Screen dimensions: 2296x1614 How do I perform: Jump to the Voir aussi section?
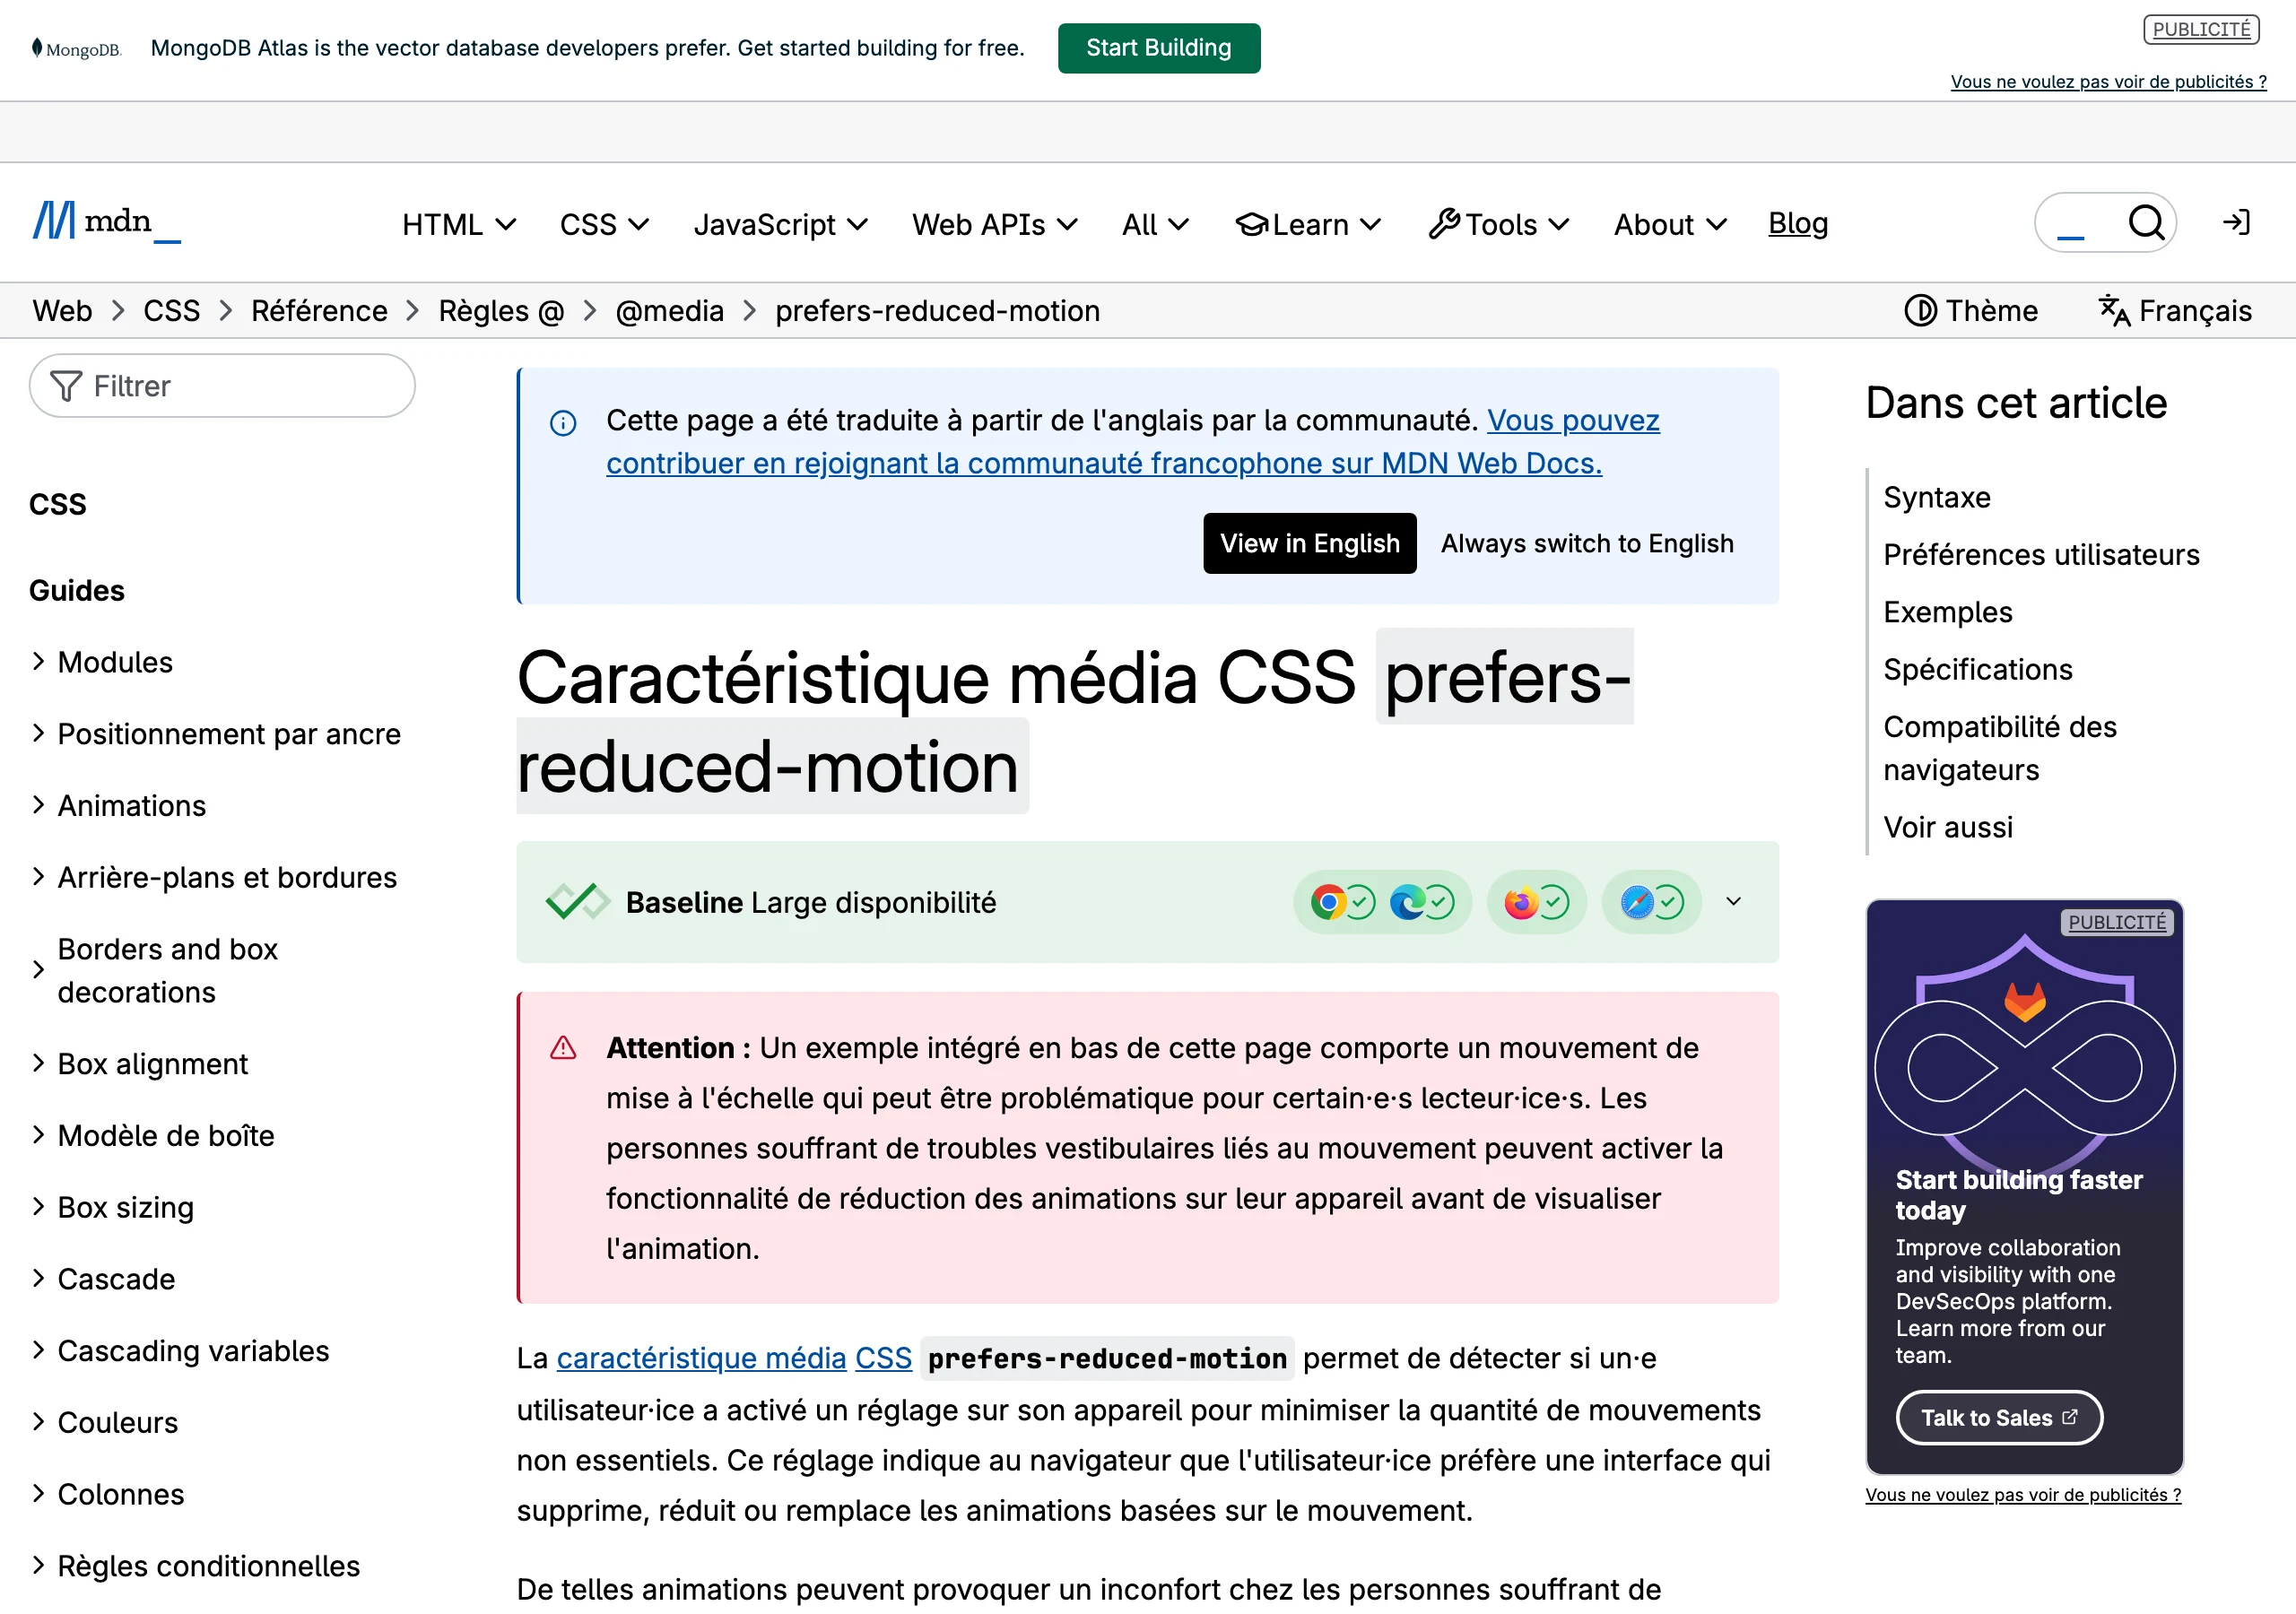[1947, 827]
